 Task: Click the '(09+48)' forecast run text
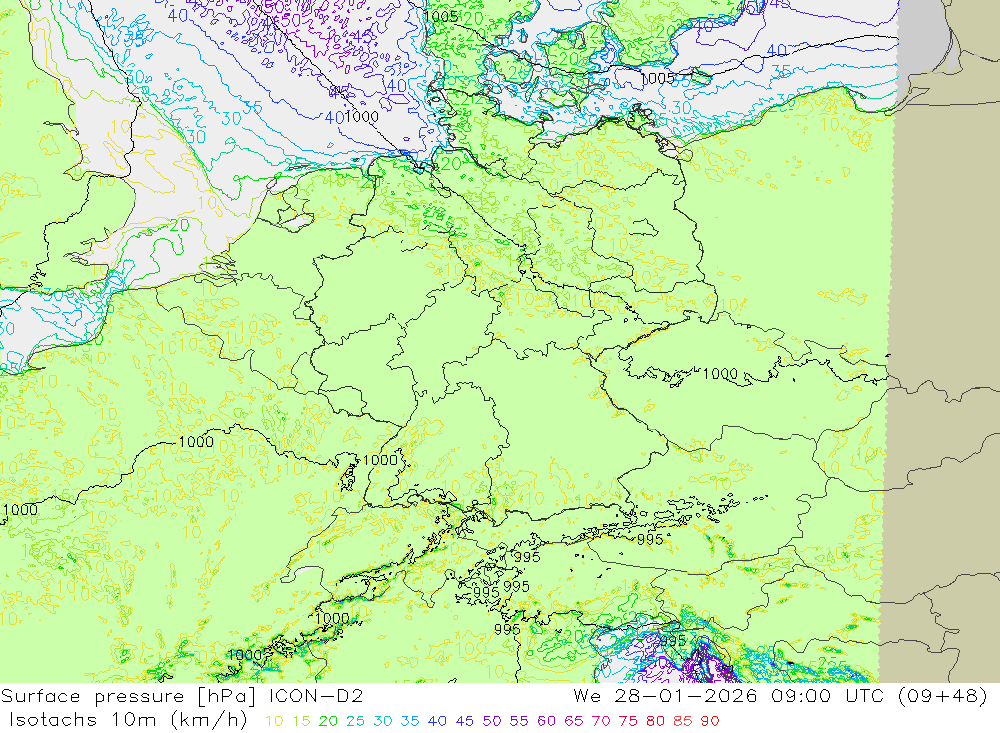pyautogui.click(x=942, y=696)
